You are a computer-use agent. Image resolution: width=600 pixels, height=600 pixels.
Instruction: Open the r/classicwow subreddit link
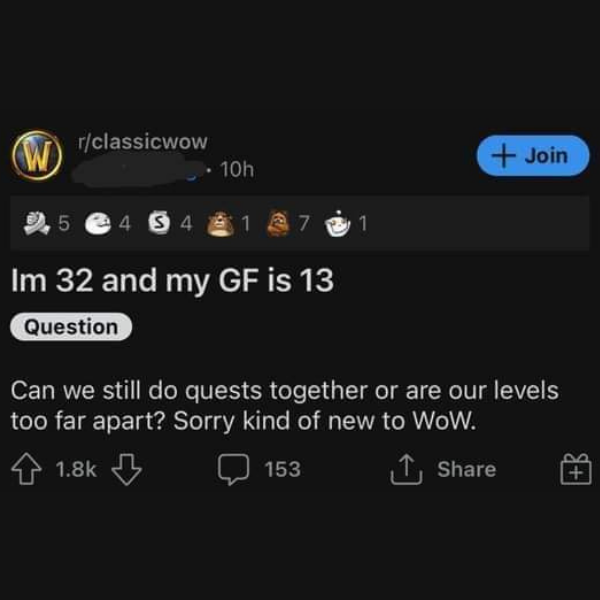click(143, 142)
